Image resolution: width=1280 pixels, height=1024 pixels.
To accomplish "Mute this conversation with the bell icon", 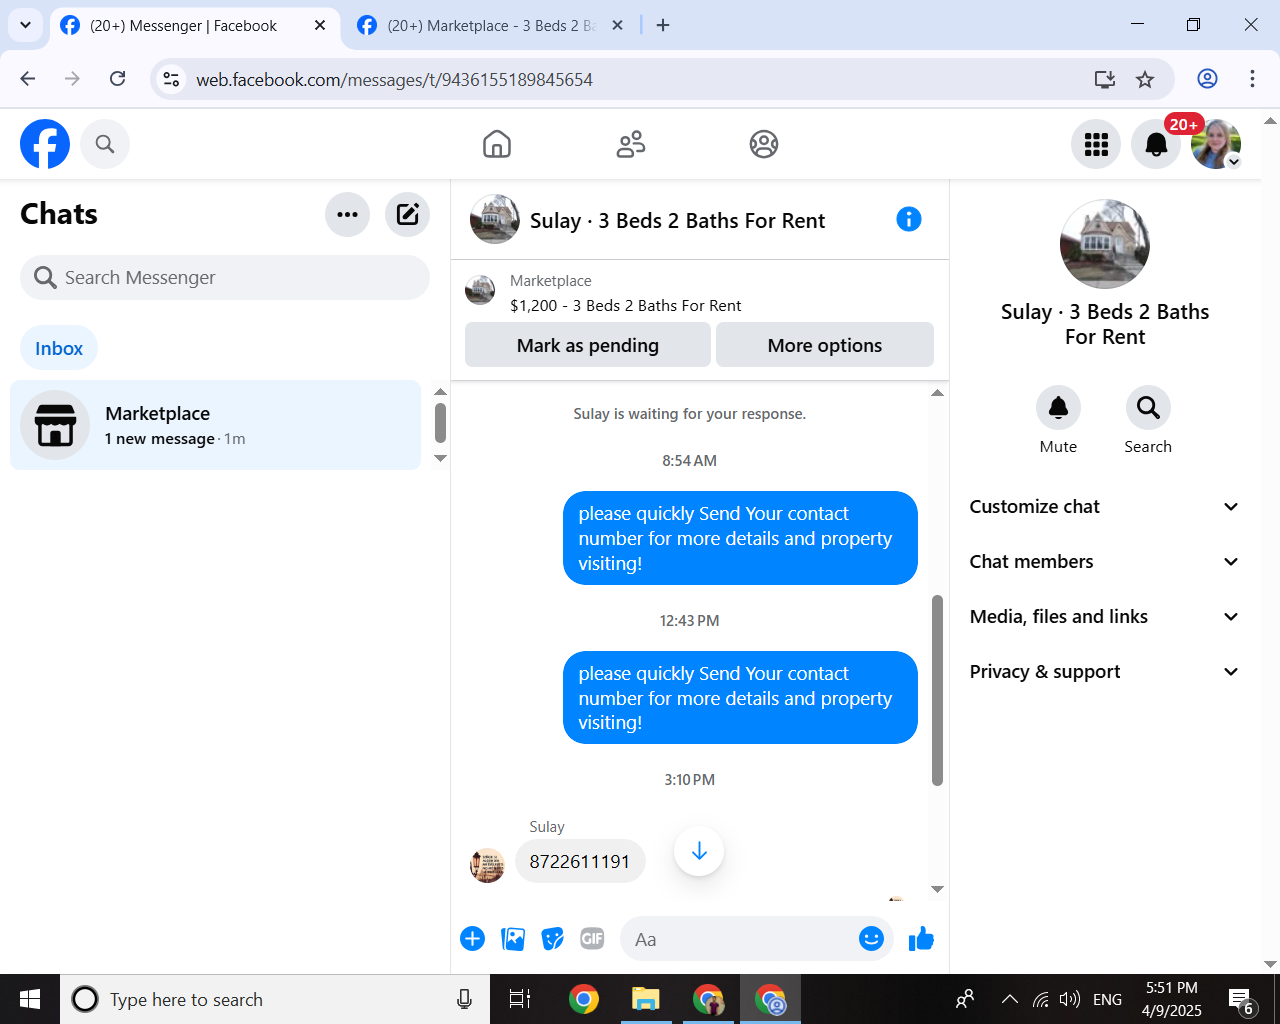I will 1058,408.
